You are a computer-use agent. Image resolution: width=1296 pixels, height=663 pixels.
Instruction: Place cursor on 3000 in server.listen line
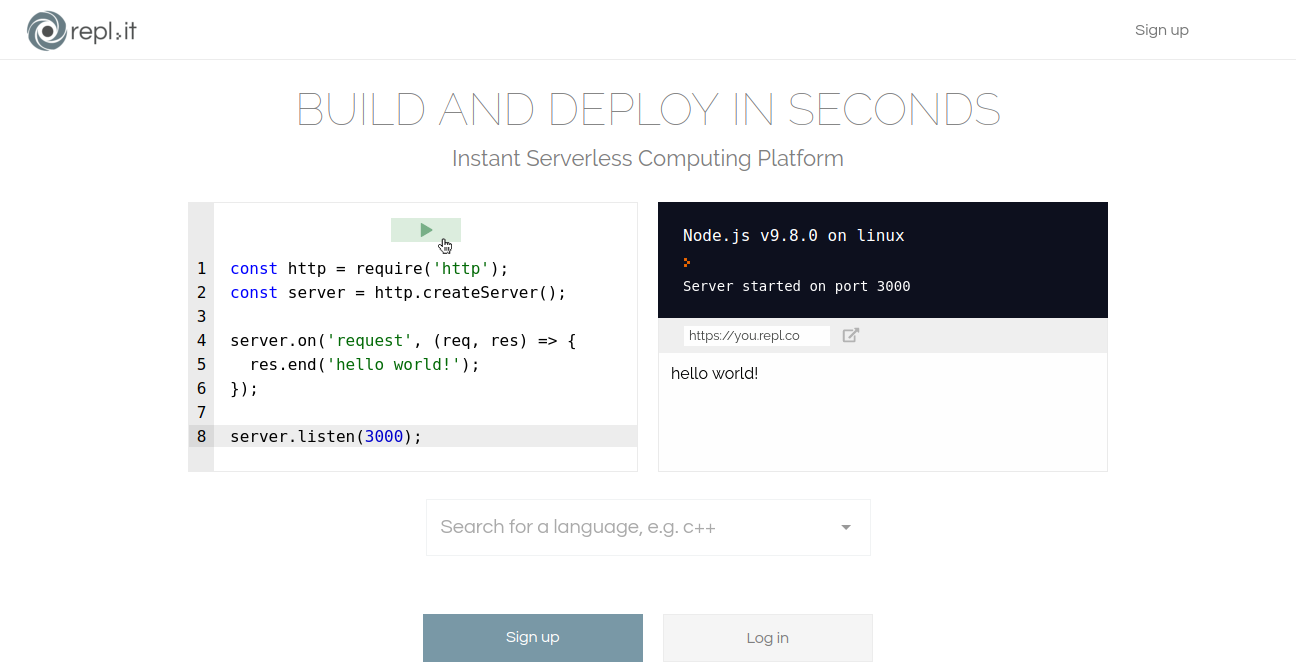pos(384,436)
